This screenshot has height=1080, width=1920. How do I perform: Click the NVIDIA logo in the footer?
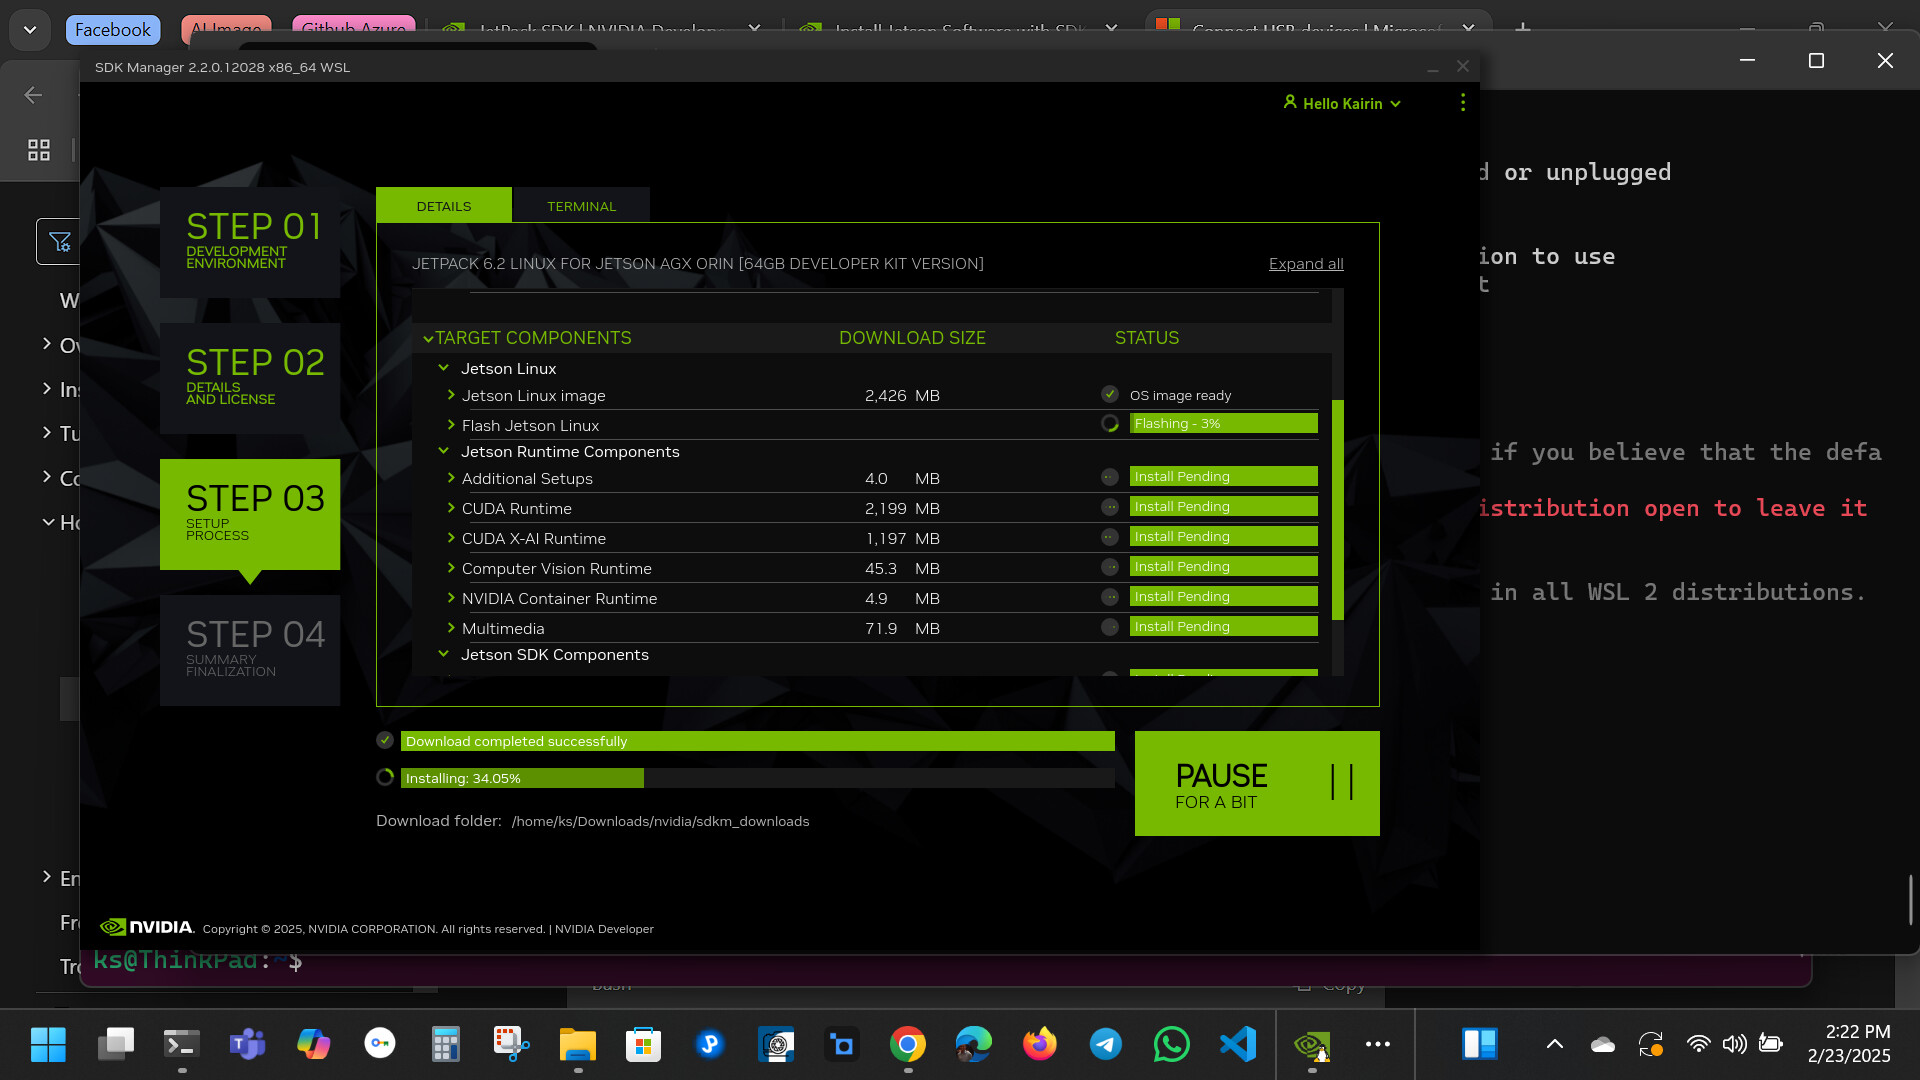click(147, 927)
